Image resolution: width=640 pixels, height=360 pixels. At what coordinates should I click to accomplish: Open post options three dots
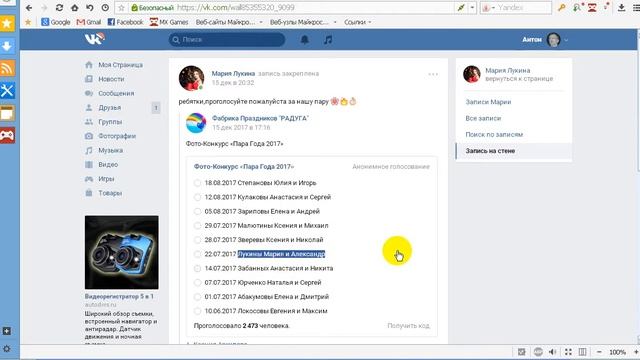(x=433, y=74)
